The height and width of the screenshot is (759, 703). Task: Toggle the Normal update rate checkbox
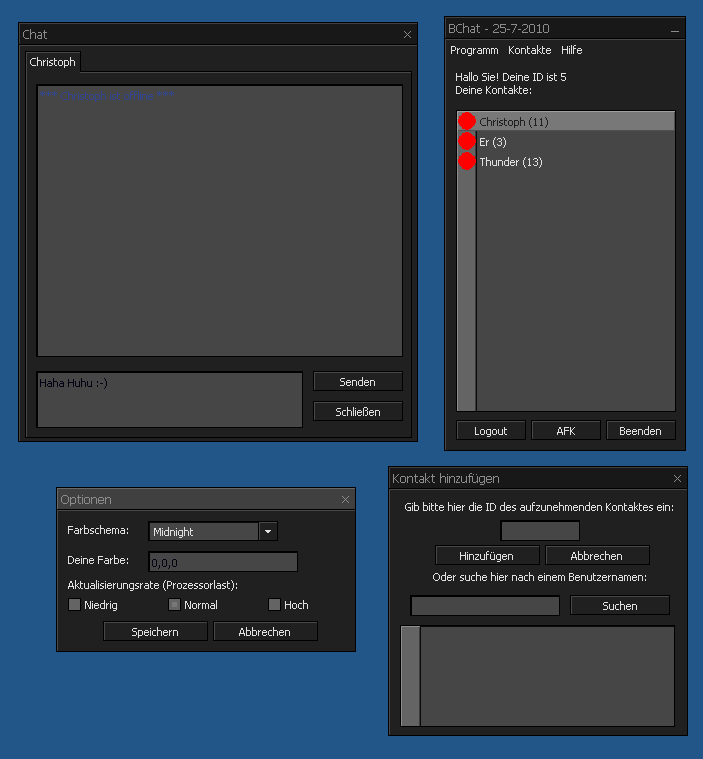coord(174,604)
